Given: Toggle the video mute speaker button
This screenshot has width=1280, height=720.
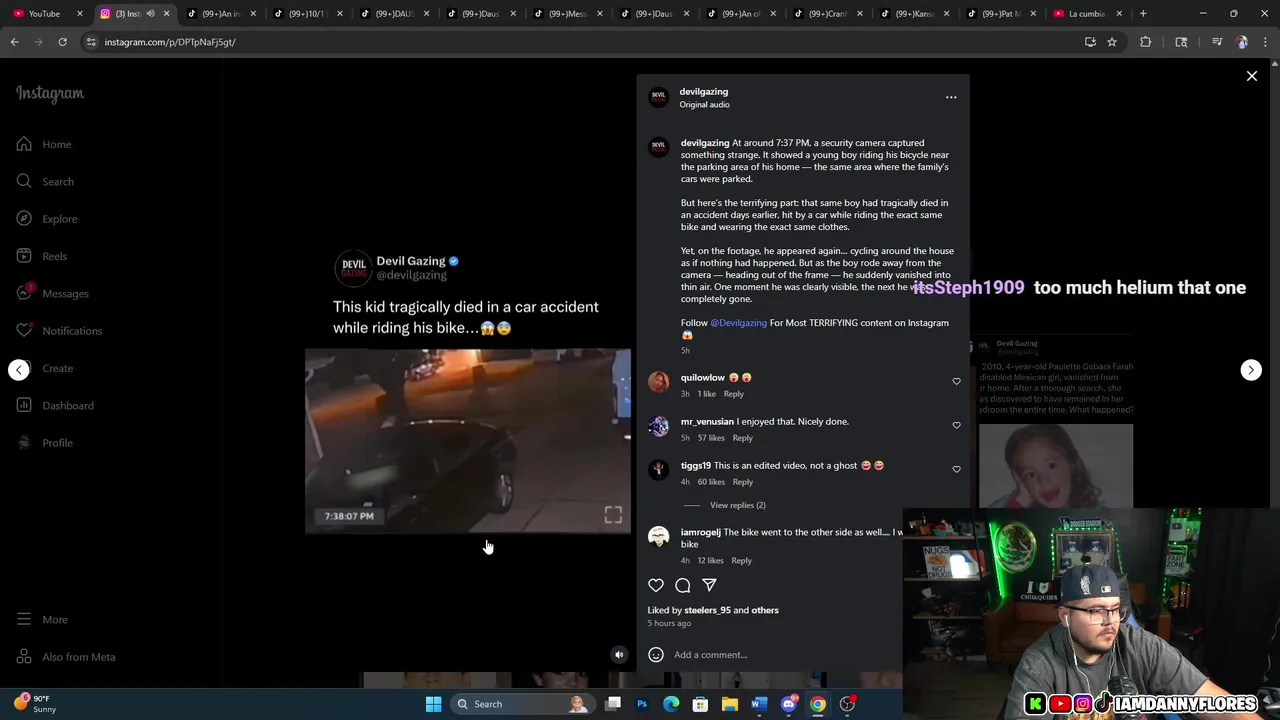Looking at the screenshot, I should (x=619, y=655).
